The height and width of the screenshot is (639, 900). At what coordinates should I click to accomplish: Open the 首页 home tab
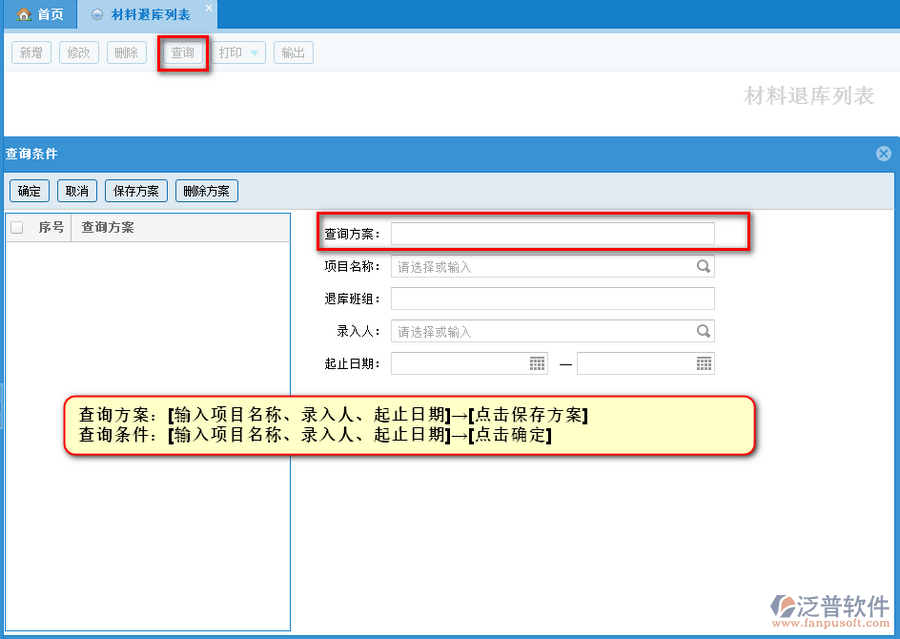click(40, 14)
